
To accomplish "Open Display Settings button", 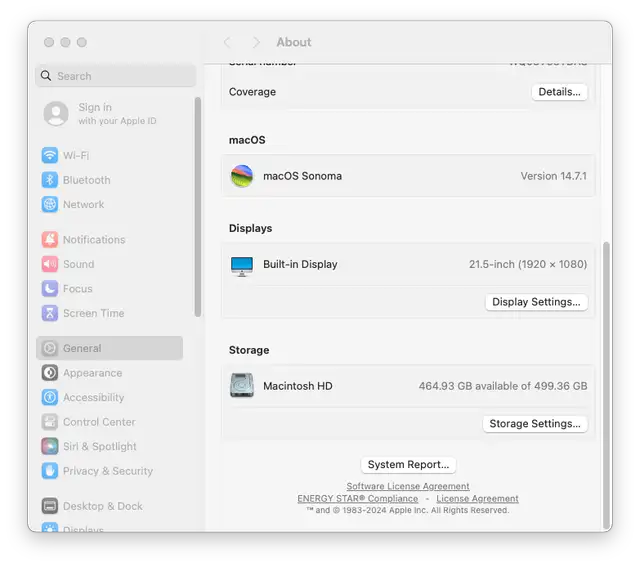I will (536, 302).
